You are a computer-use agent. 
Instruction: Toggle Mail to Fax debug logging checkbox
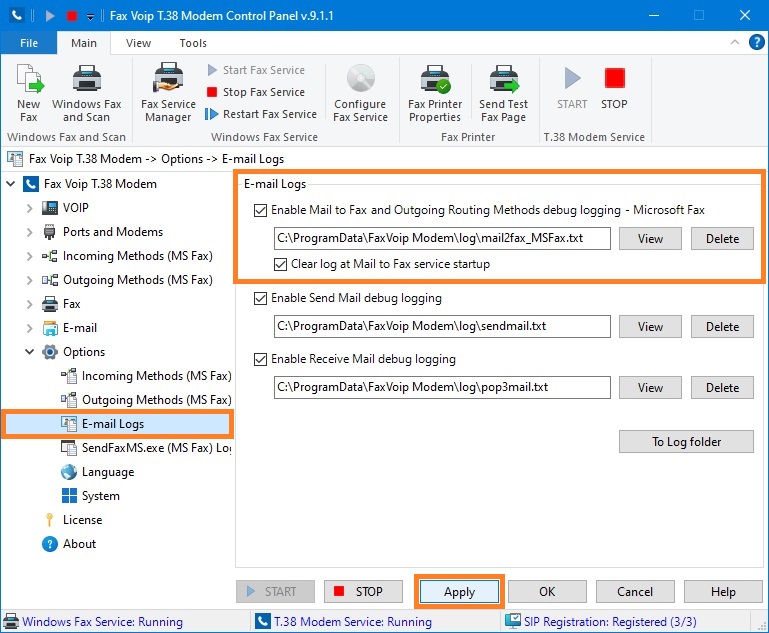coord(260,210)
